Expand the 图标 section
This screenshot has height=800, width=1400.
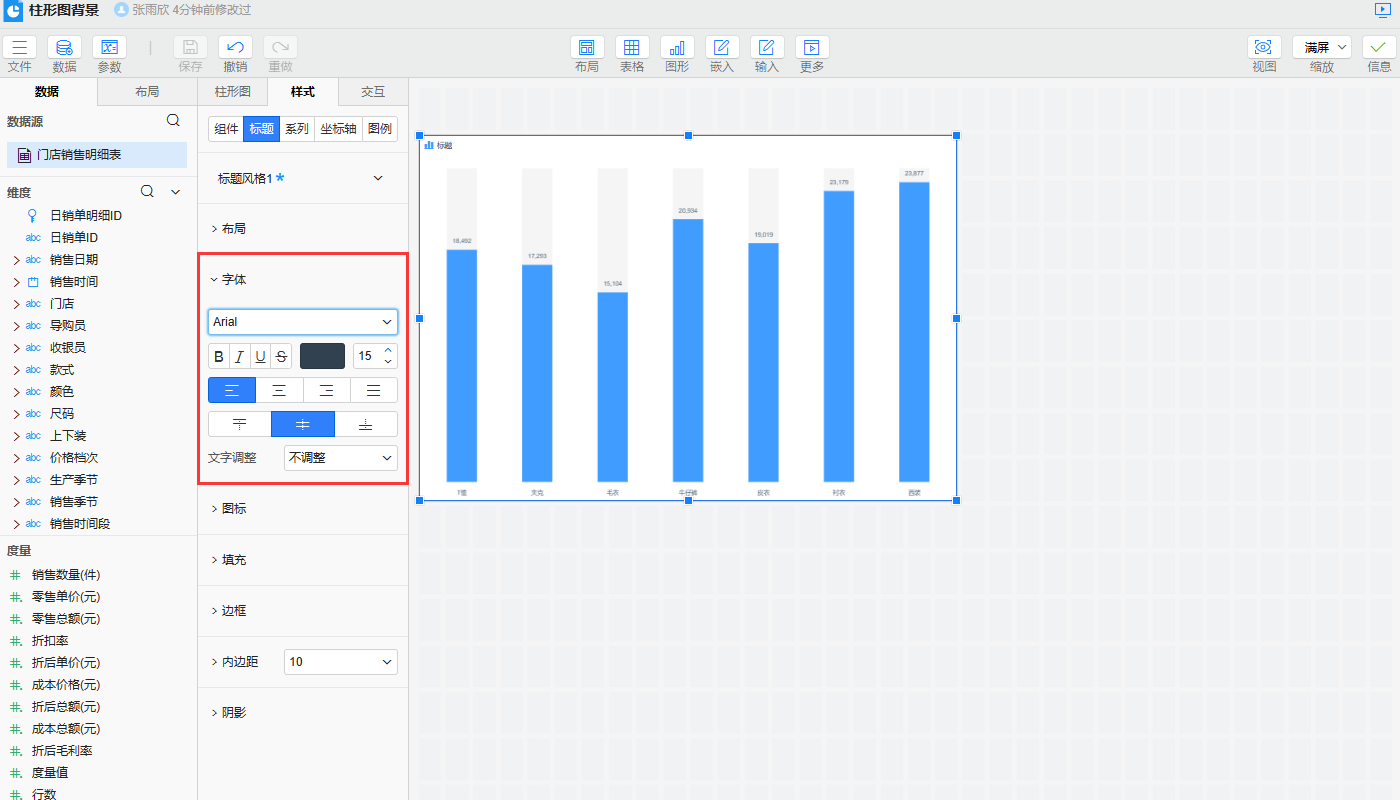(x=233, y=509)
